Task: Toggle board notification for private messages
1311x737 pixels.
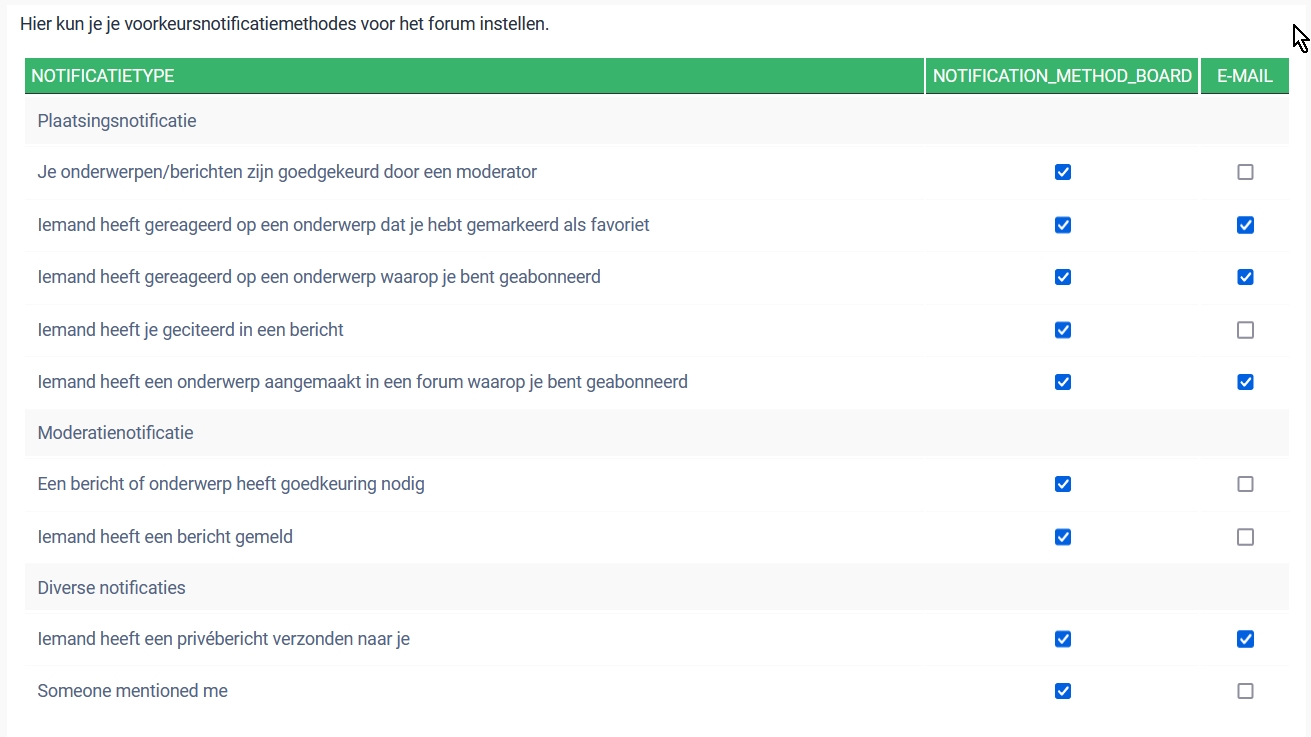Action: 1063,639
